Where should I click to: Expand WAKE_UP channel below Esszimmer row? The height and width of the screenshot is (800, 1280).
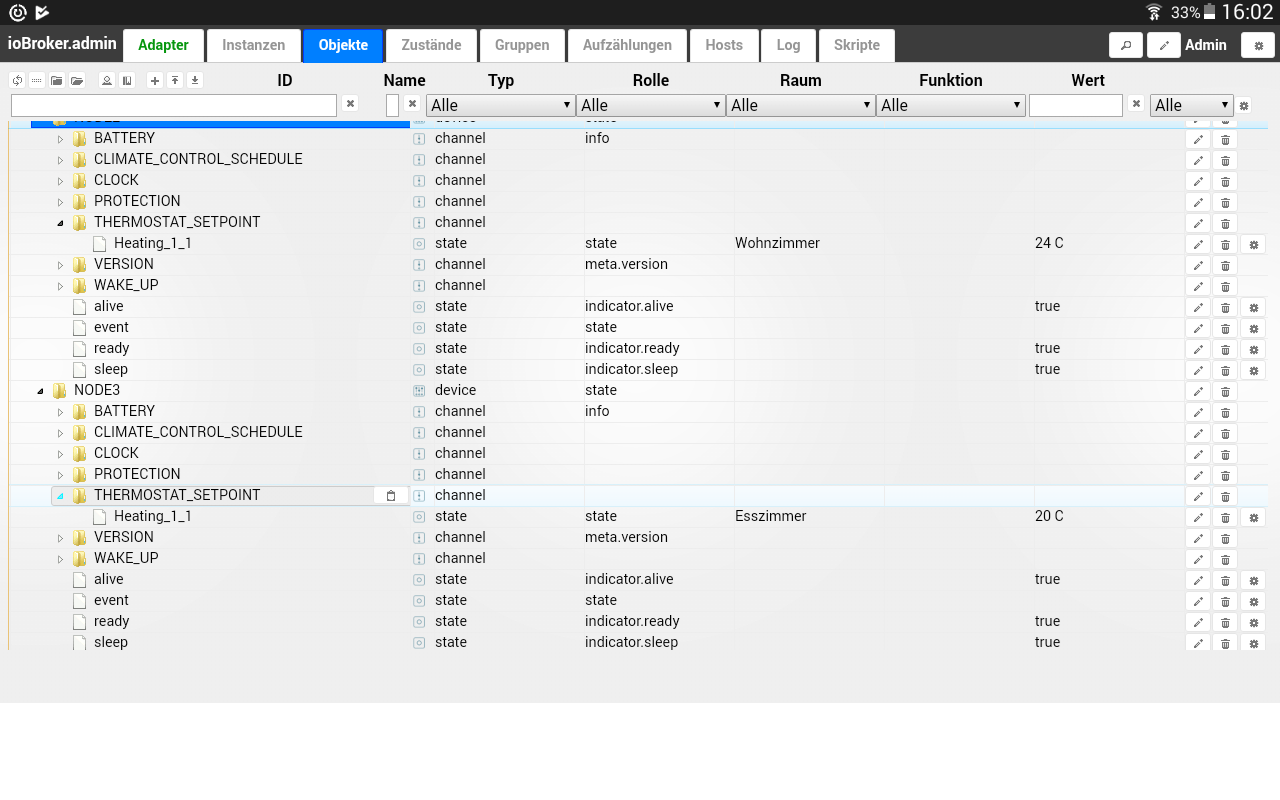(x=60, y=559)
